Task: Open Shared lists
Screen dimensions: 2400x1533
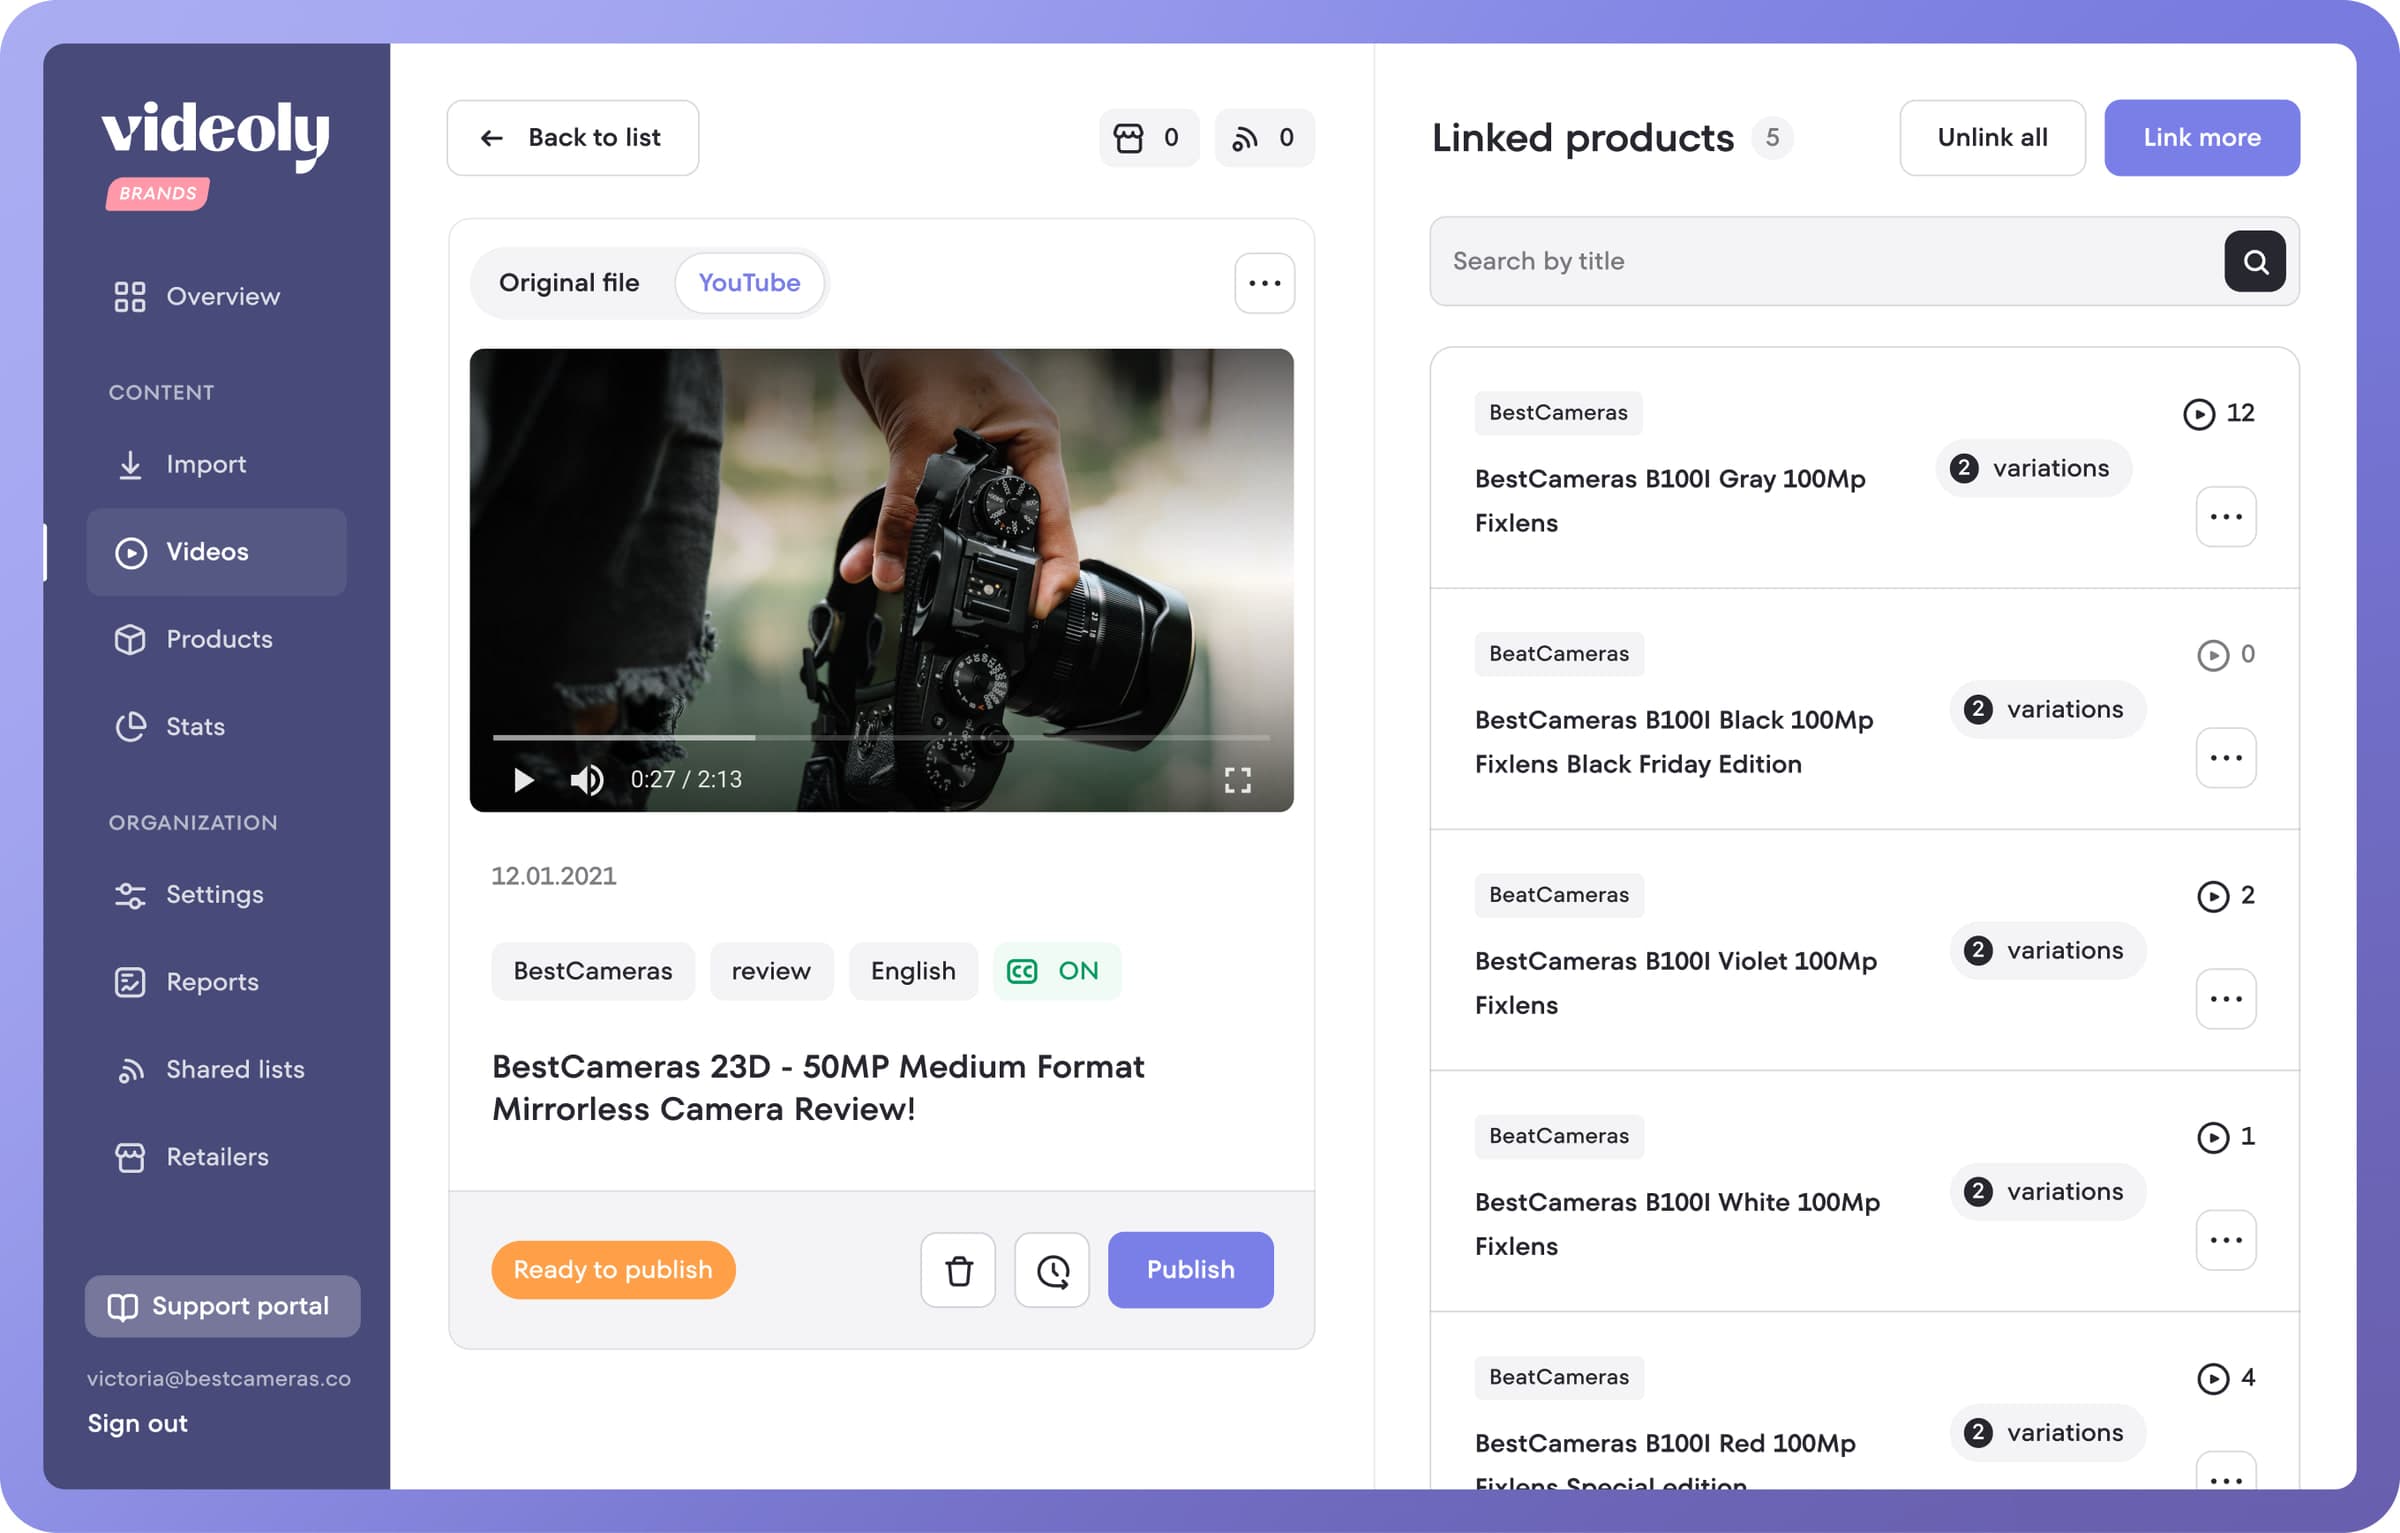Action: pos(210,1069)
